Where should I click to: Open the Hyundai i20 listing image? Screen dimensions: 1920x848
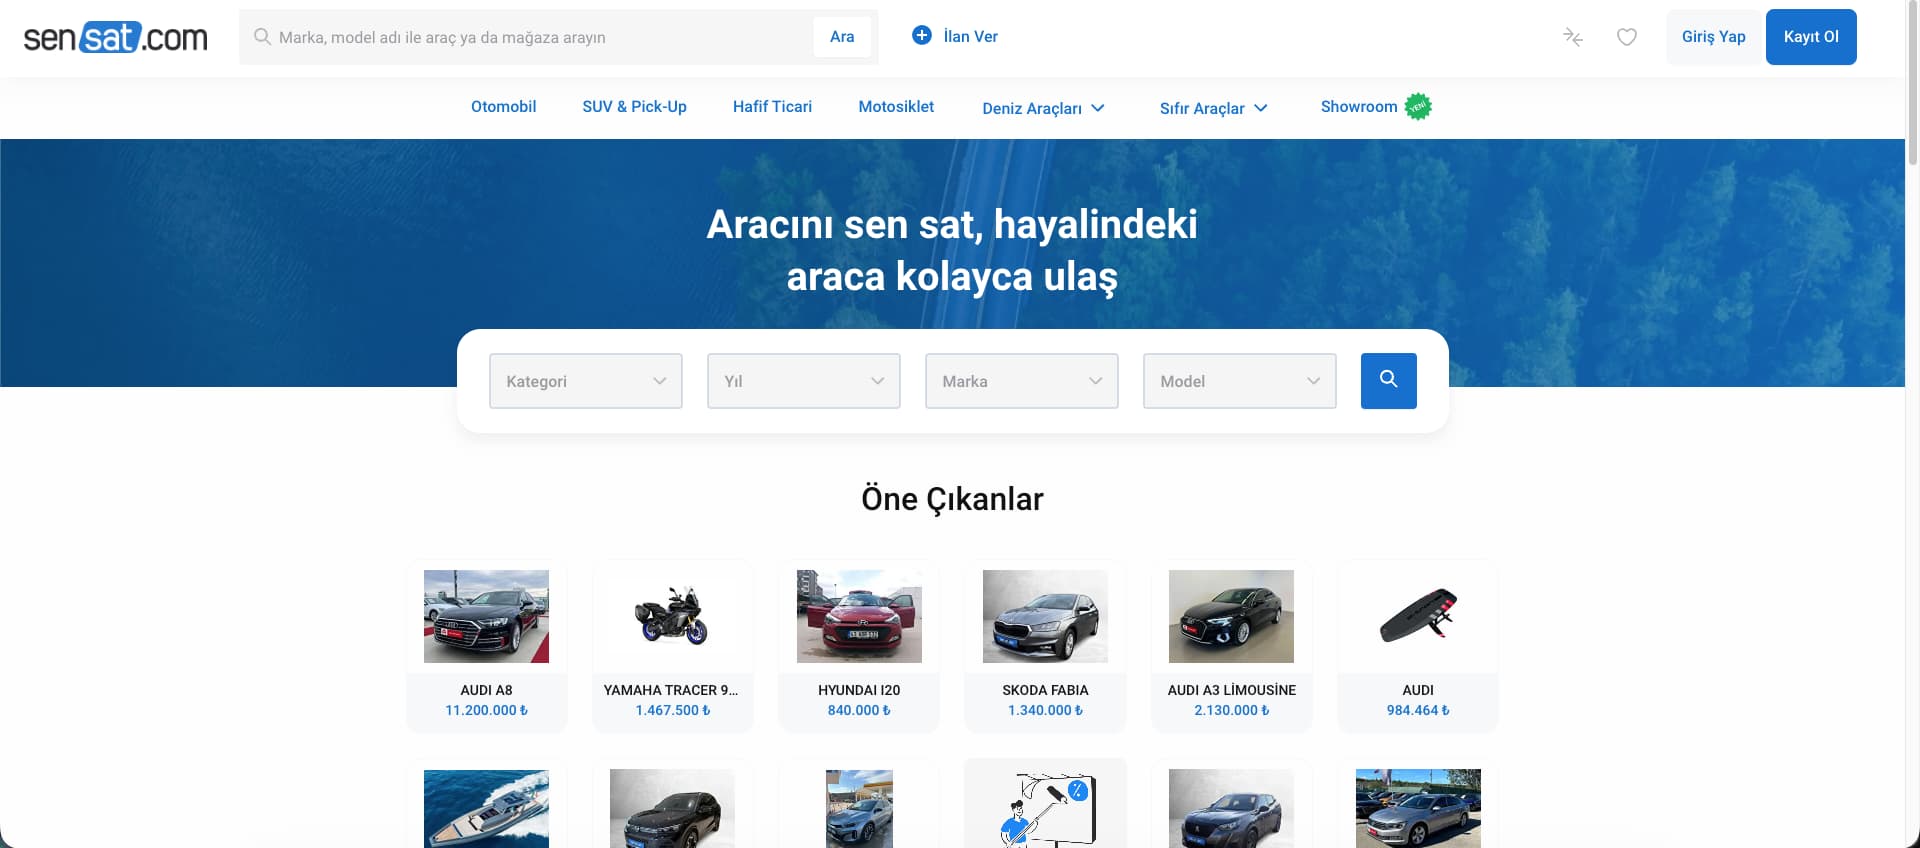[859, 616]
